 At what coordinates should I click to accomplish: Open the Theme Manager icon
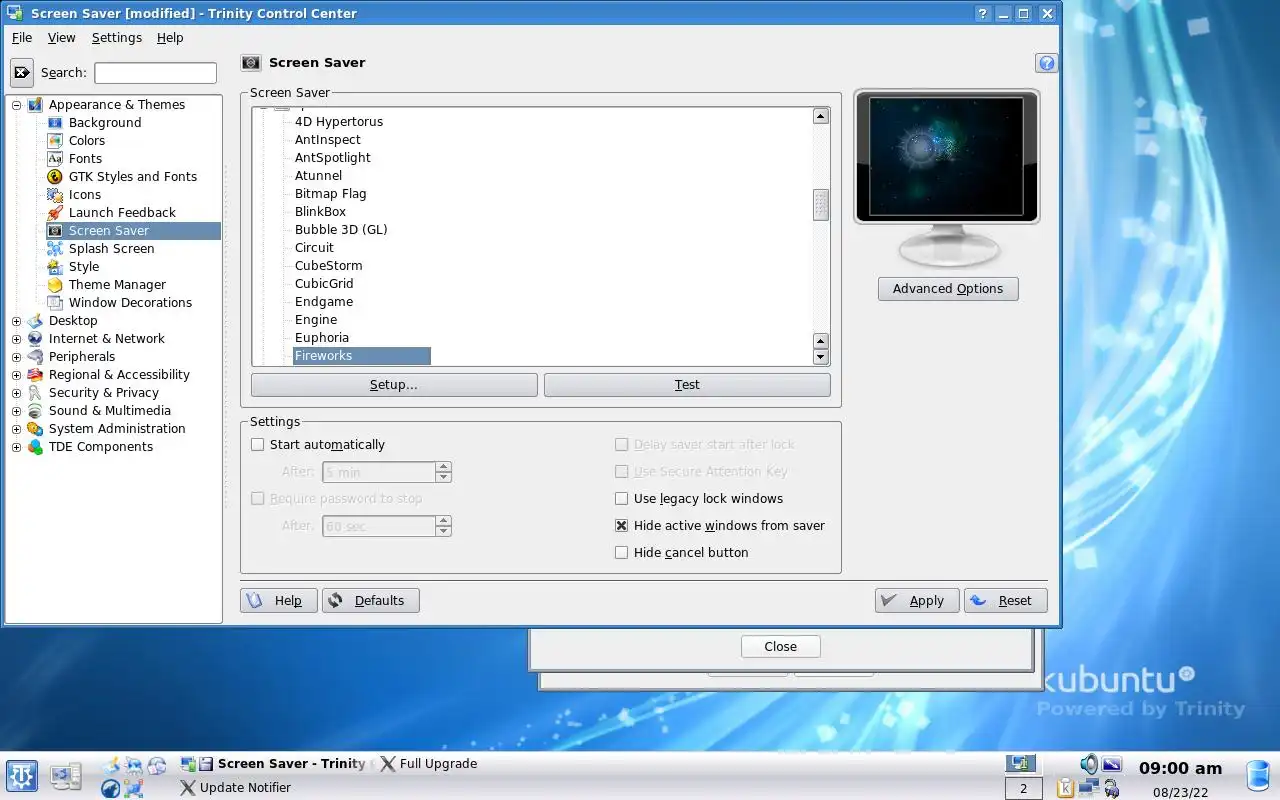[x=55, y=285]
